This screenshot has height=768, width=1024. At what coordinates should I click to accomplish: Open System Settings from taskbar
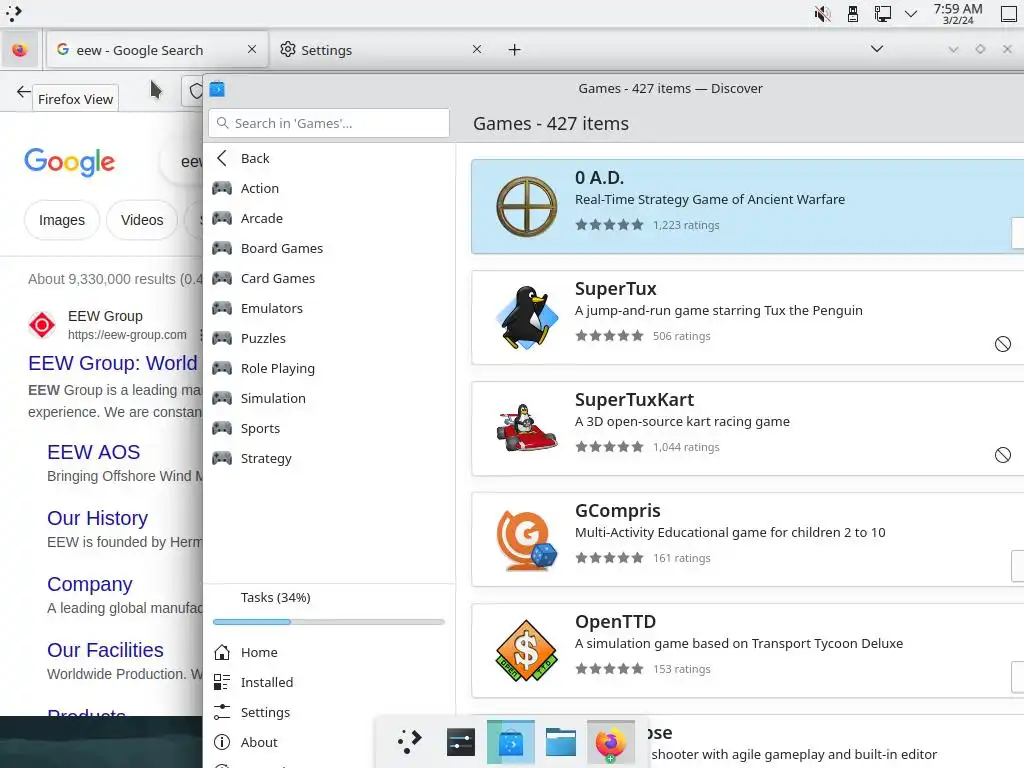tap(460, 743)
